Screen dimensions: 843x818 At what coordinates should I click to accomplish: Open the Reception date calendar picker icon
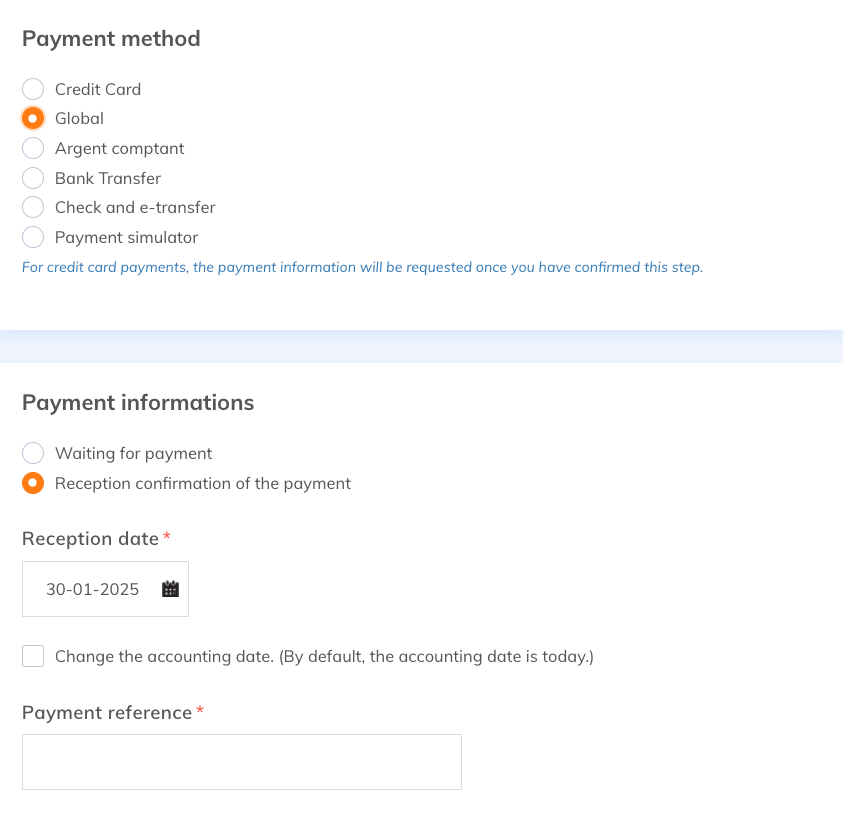pos(170,589)
